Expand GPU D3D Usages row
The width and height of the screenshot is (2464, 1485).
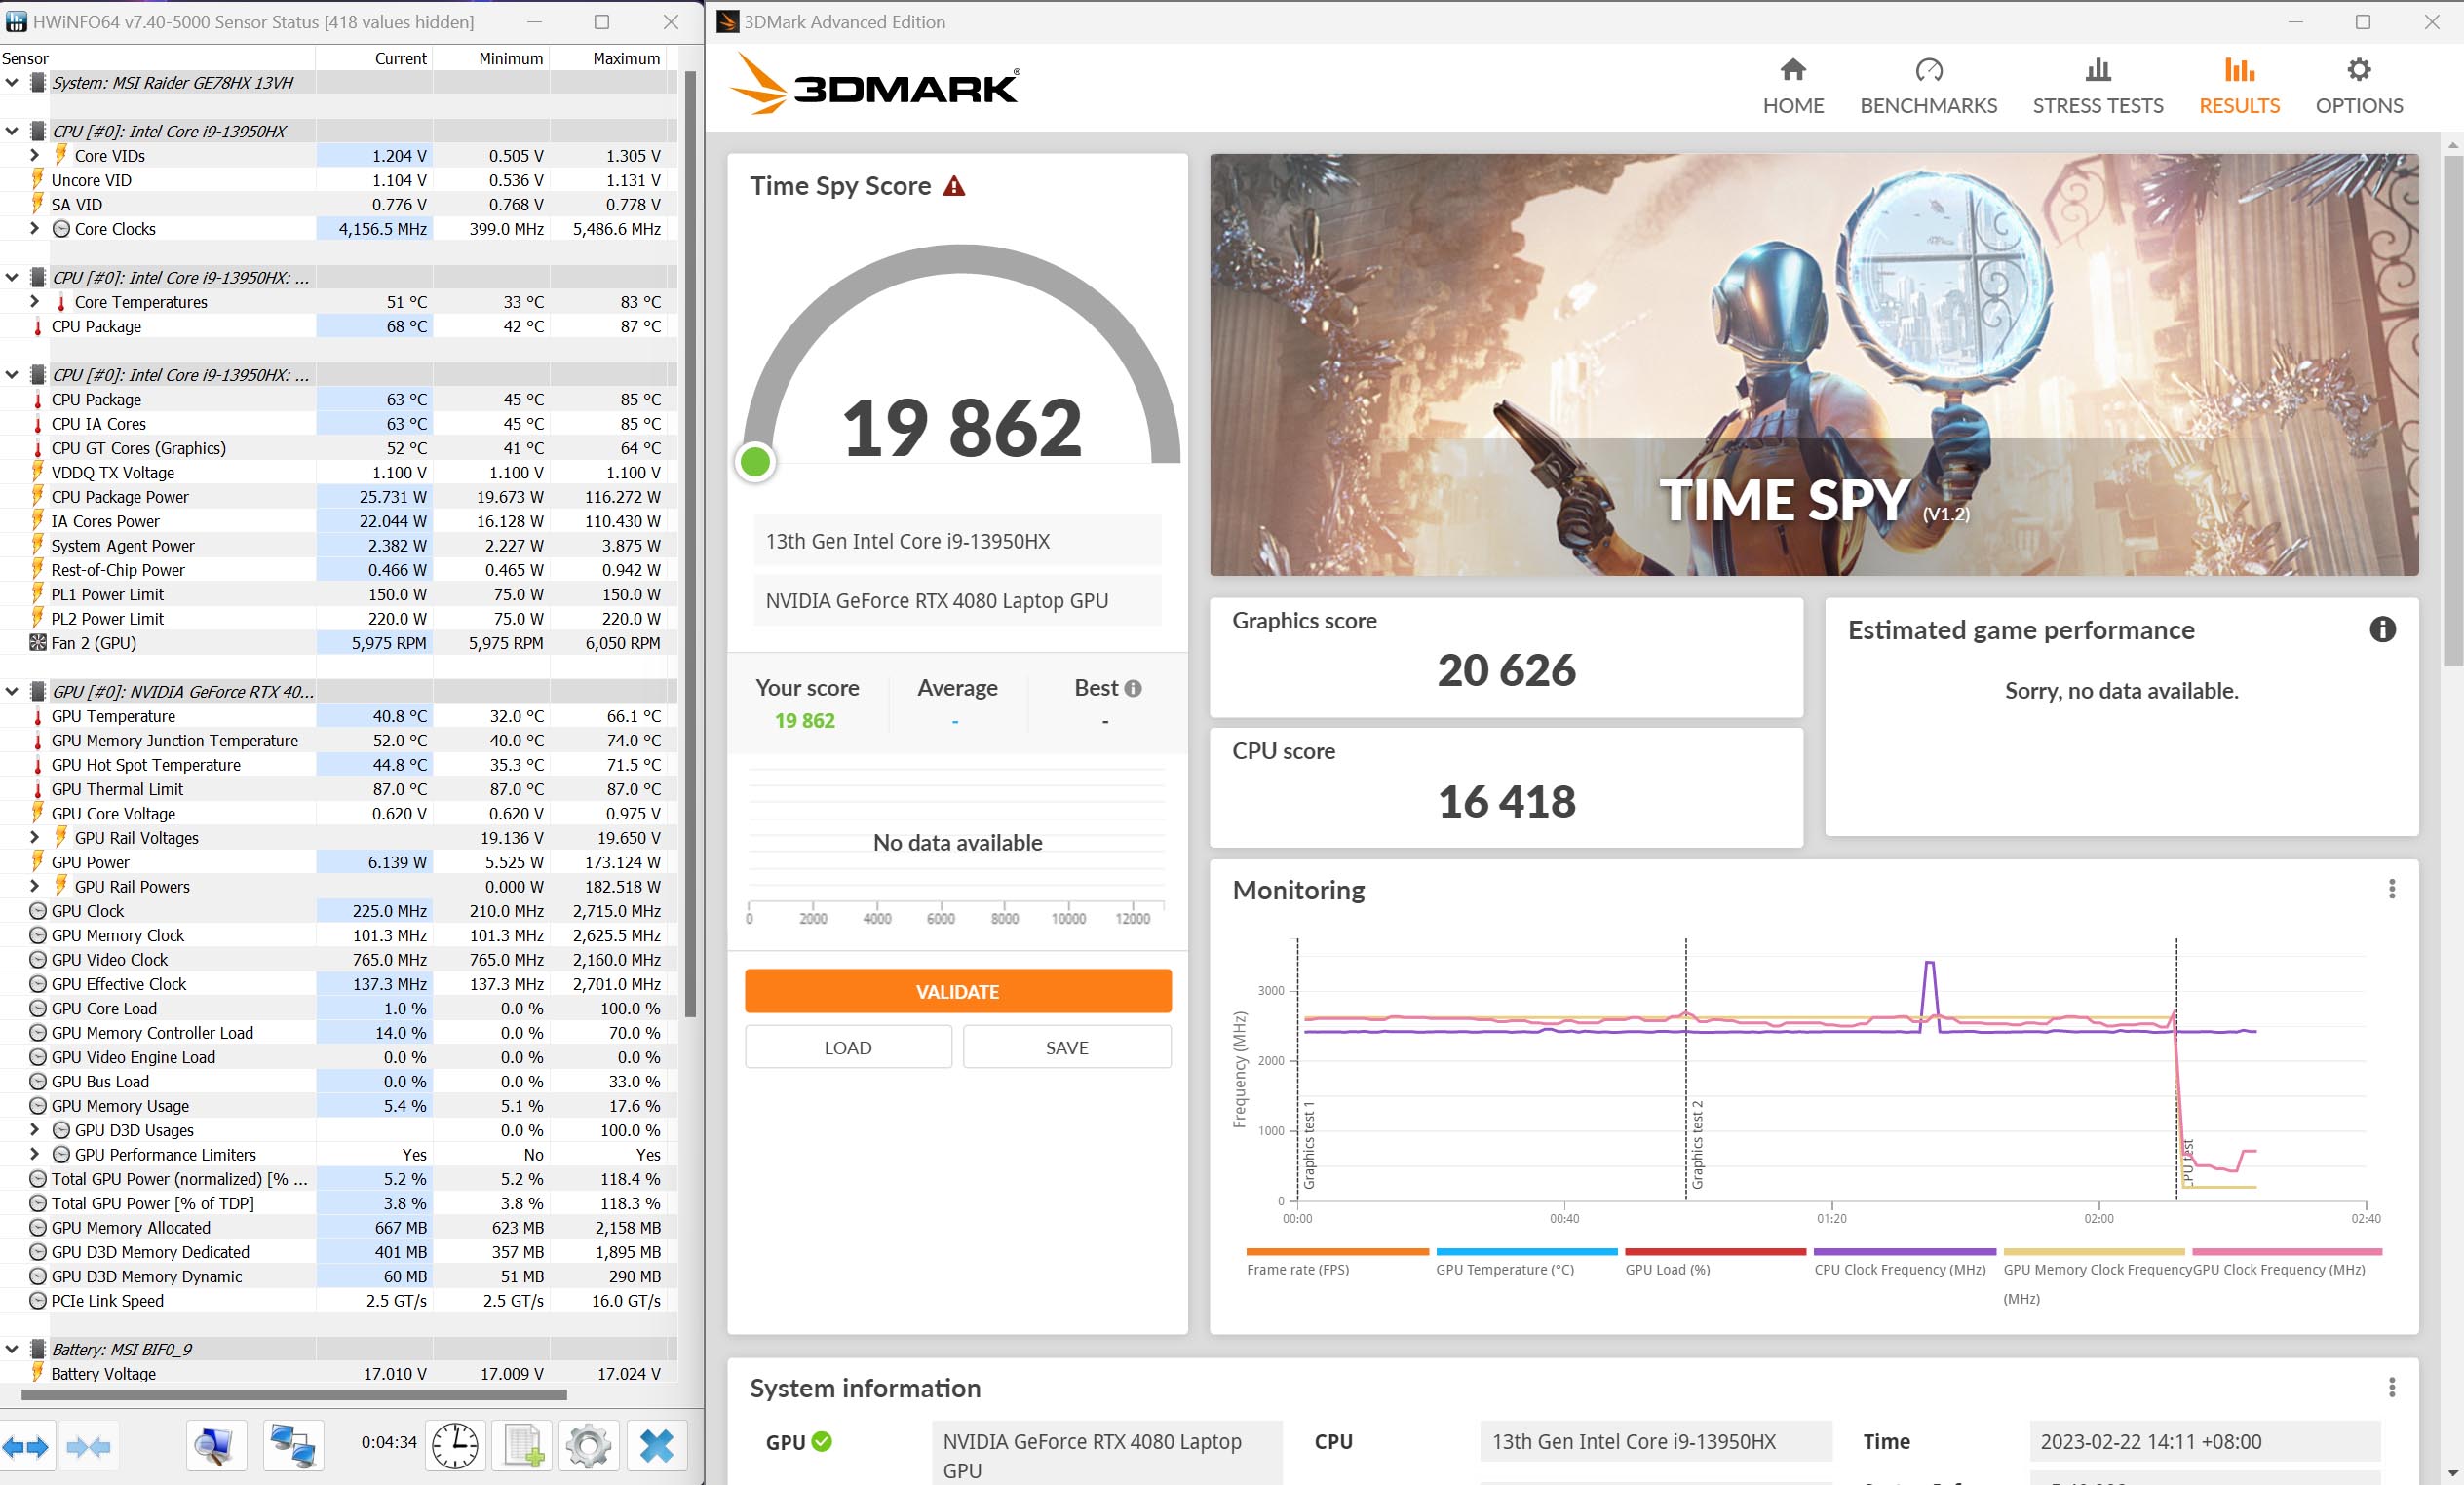[x=35, y=1130]
